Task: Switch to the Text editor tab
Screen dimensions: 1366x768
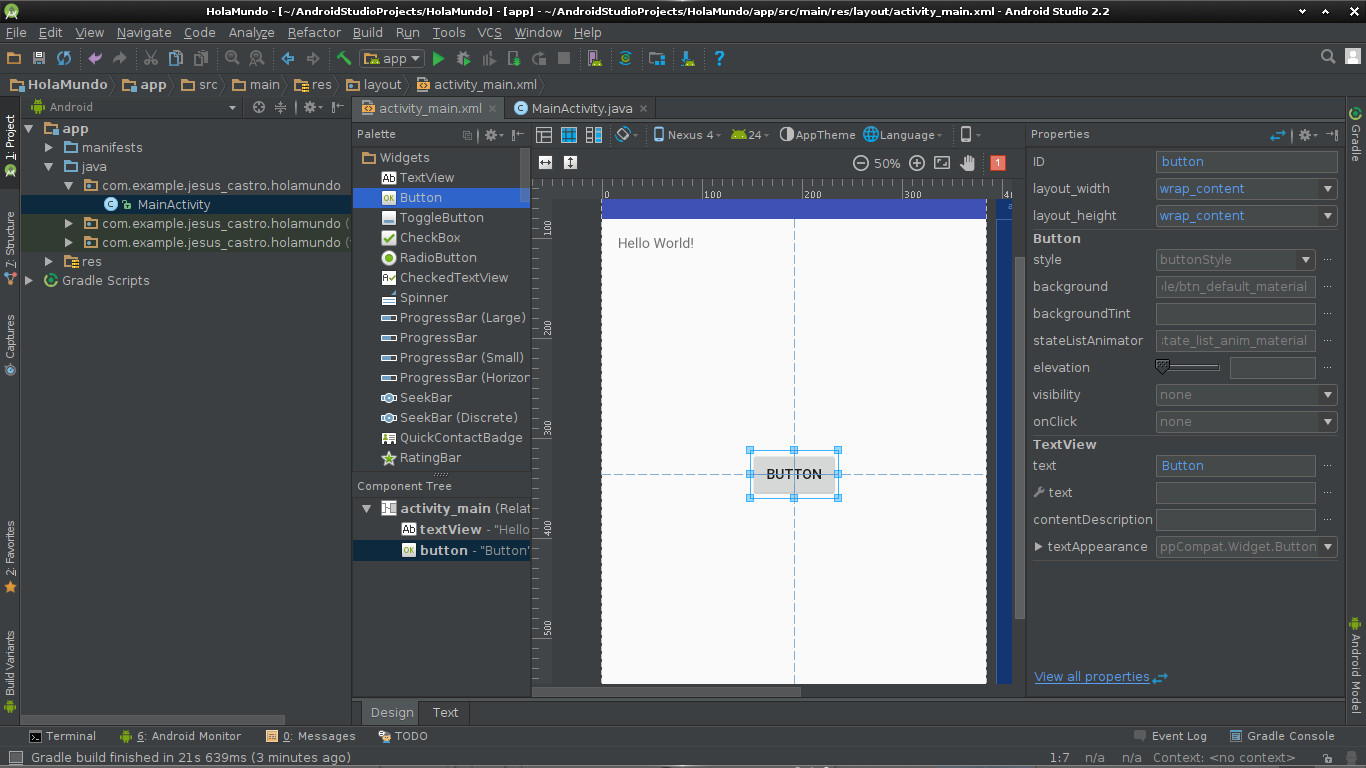Action: (445, 713)
